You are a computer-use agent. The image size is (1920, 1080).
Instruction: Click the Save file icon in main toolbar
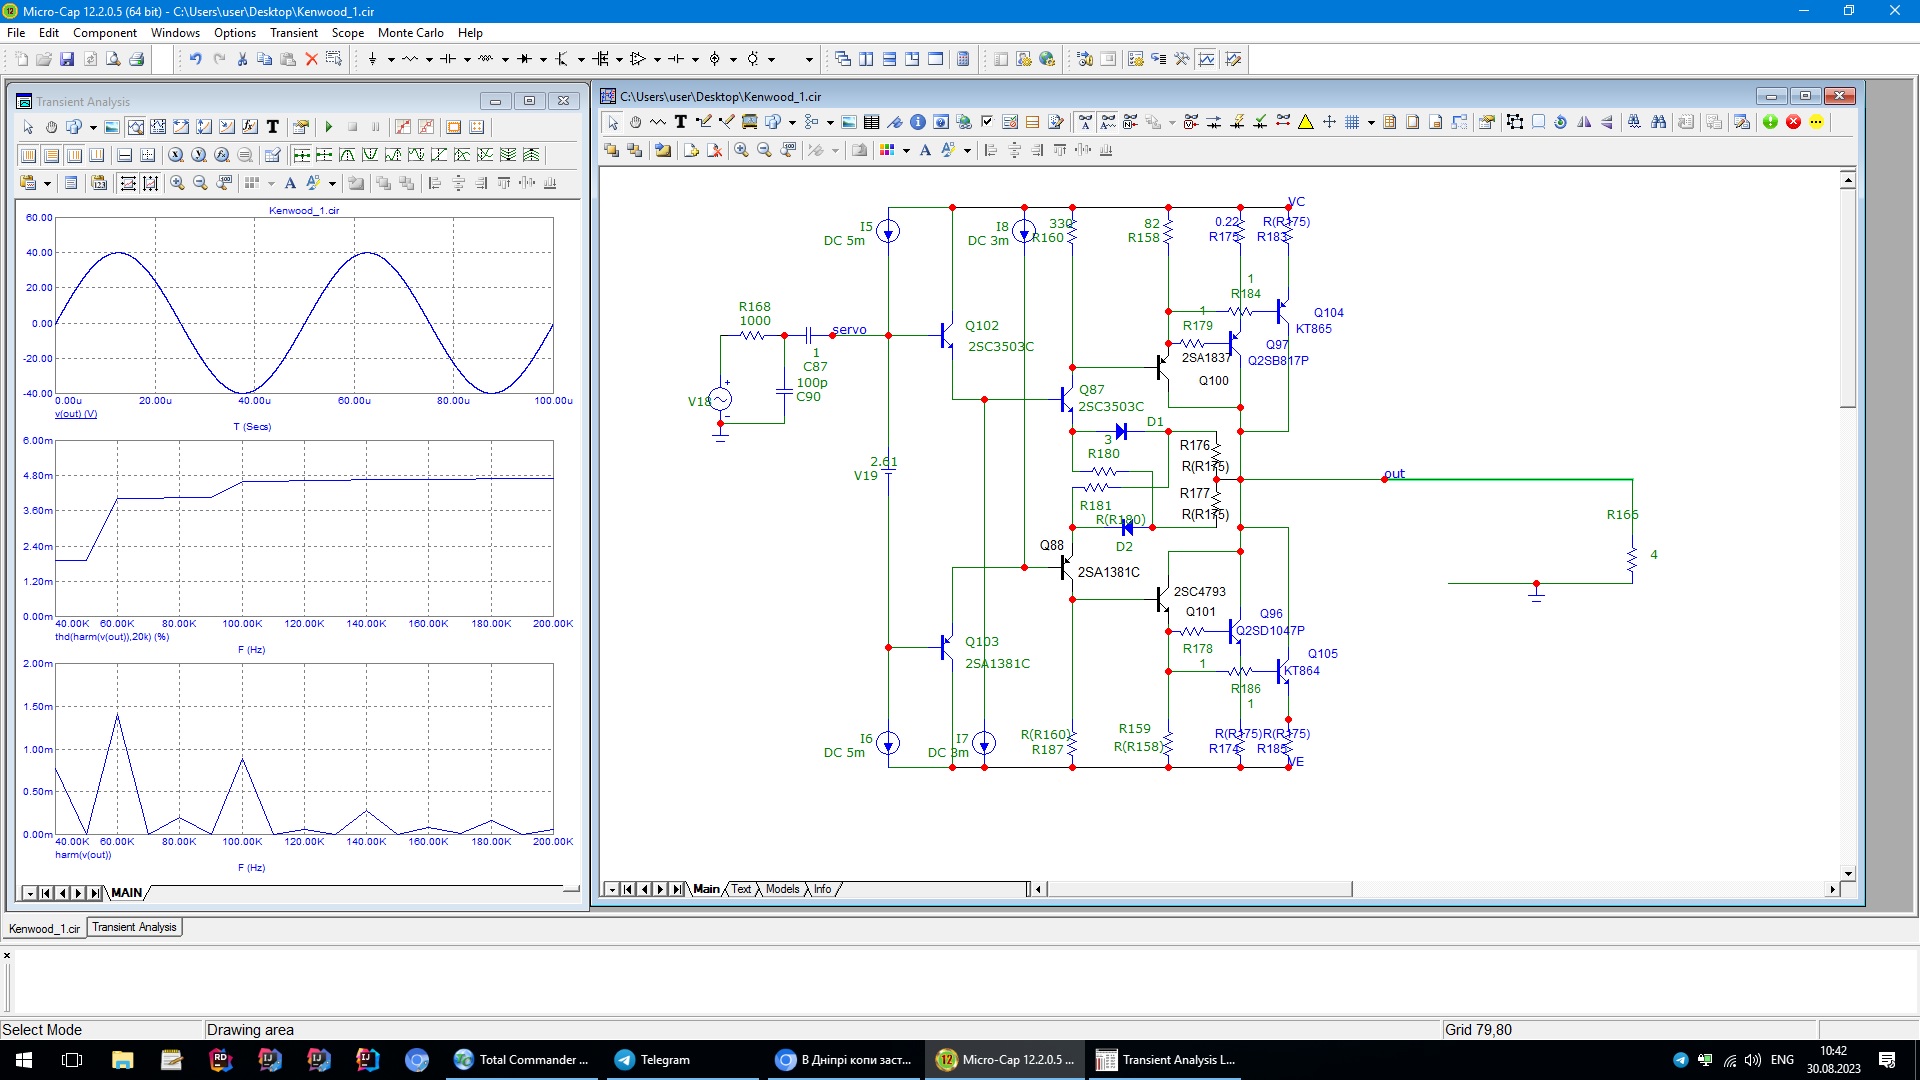[x=67, y=59]
